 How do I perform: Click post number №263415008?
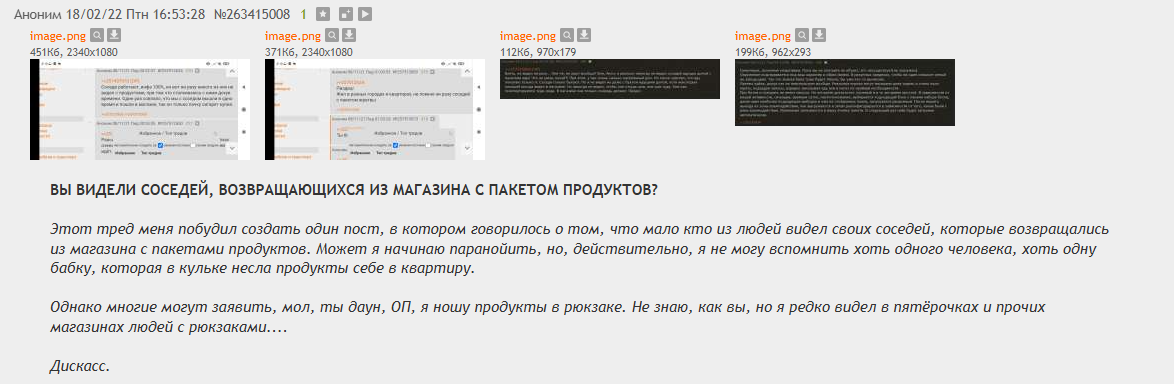(x=252, y=14)
